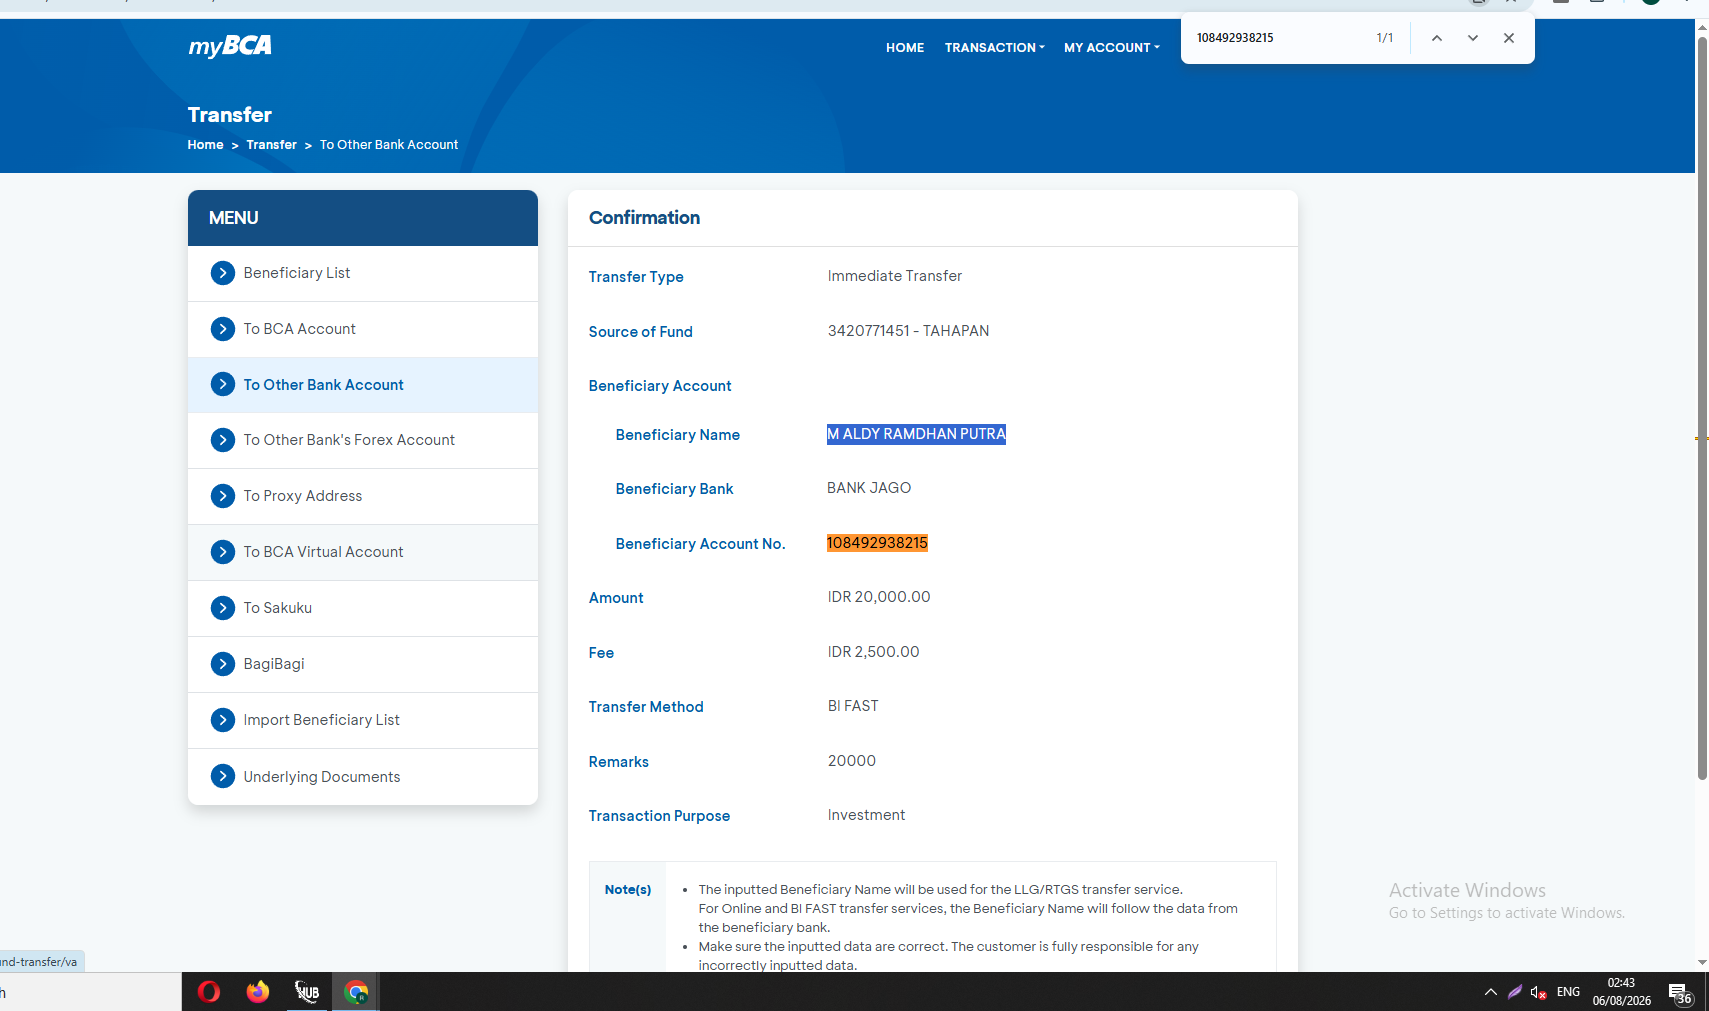Click BI FAST transfer method value
This screenshot has height=1011, width=1709.
(x=853, y=706)
